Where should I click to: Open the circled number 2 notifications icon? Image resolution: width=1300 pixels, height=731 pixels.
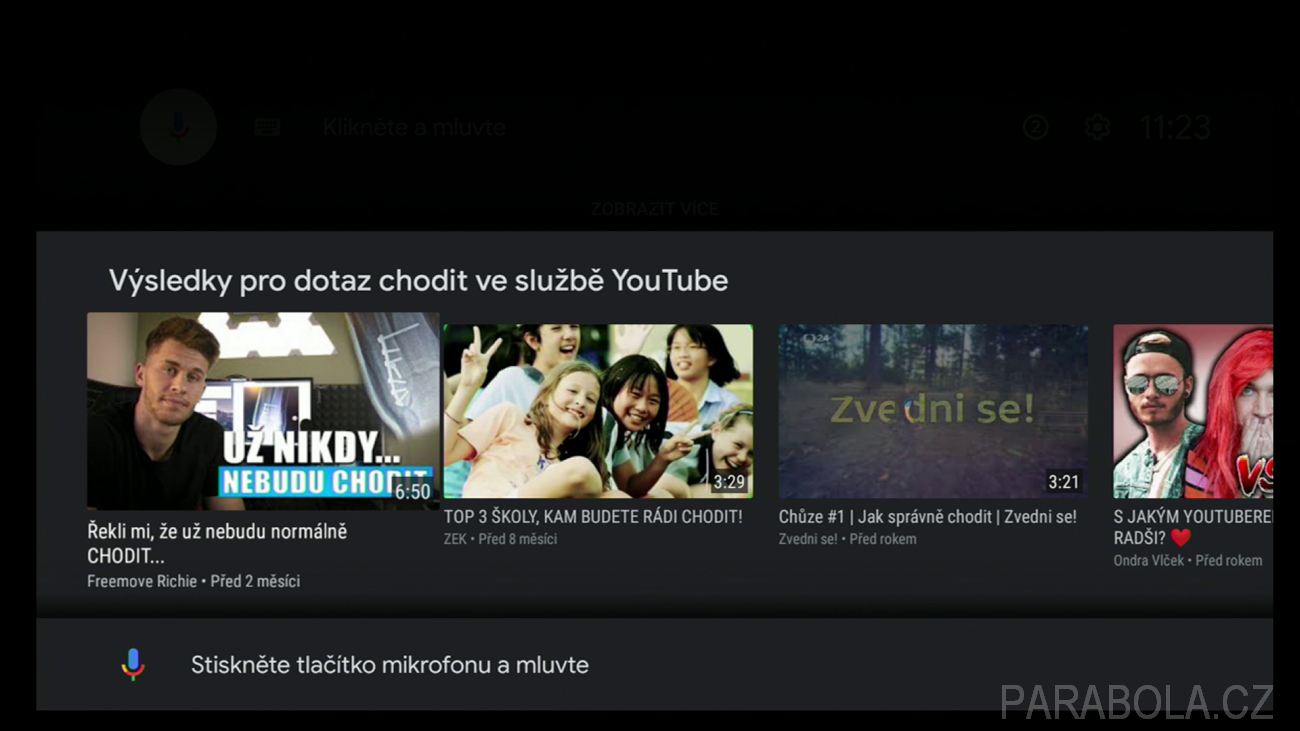point(1035,127)
